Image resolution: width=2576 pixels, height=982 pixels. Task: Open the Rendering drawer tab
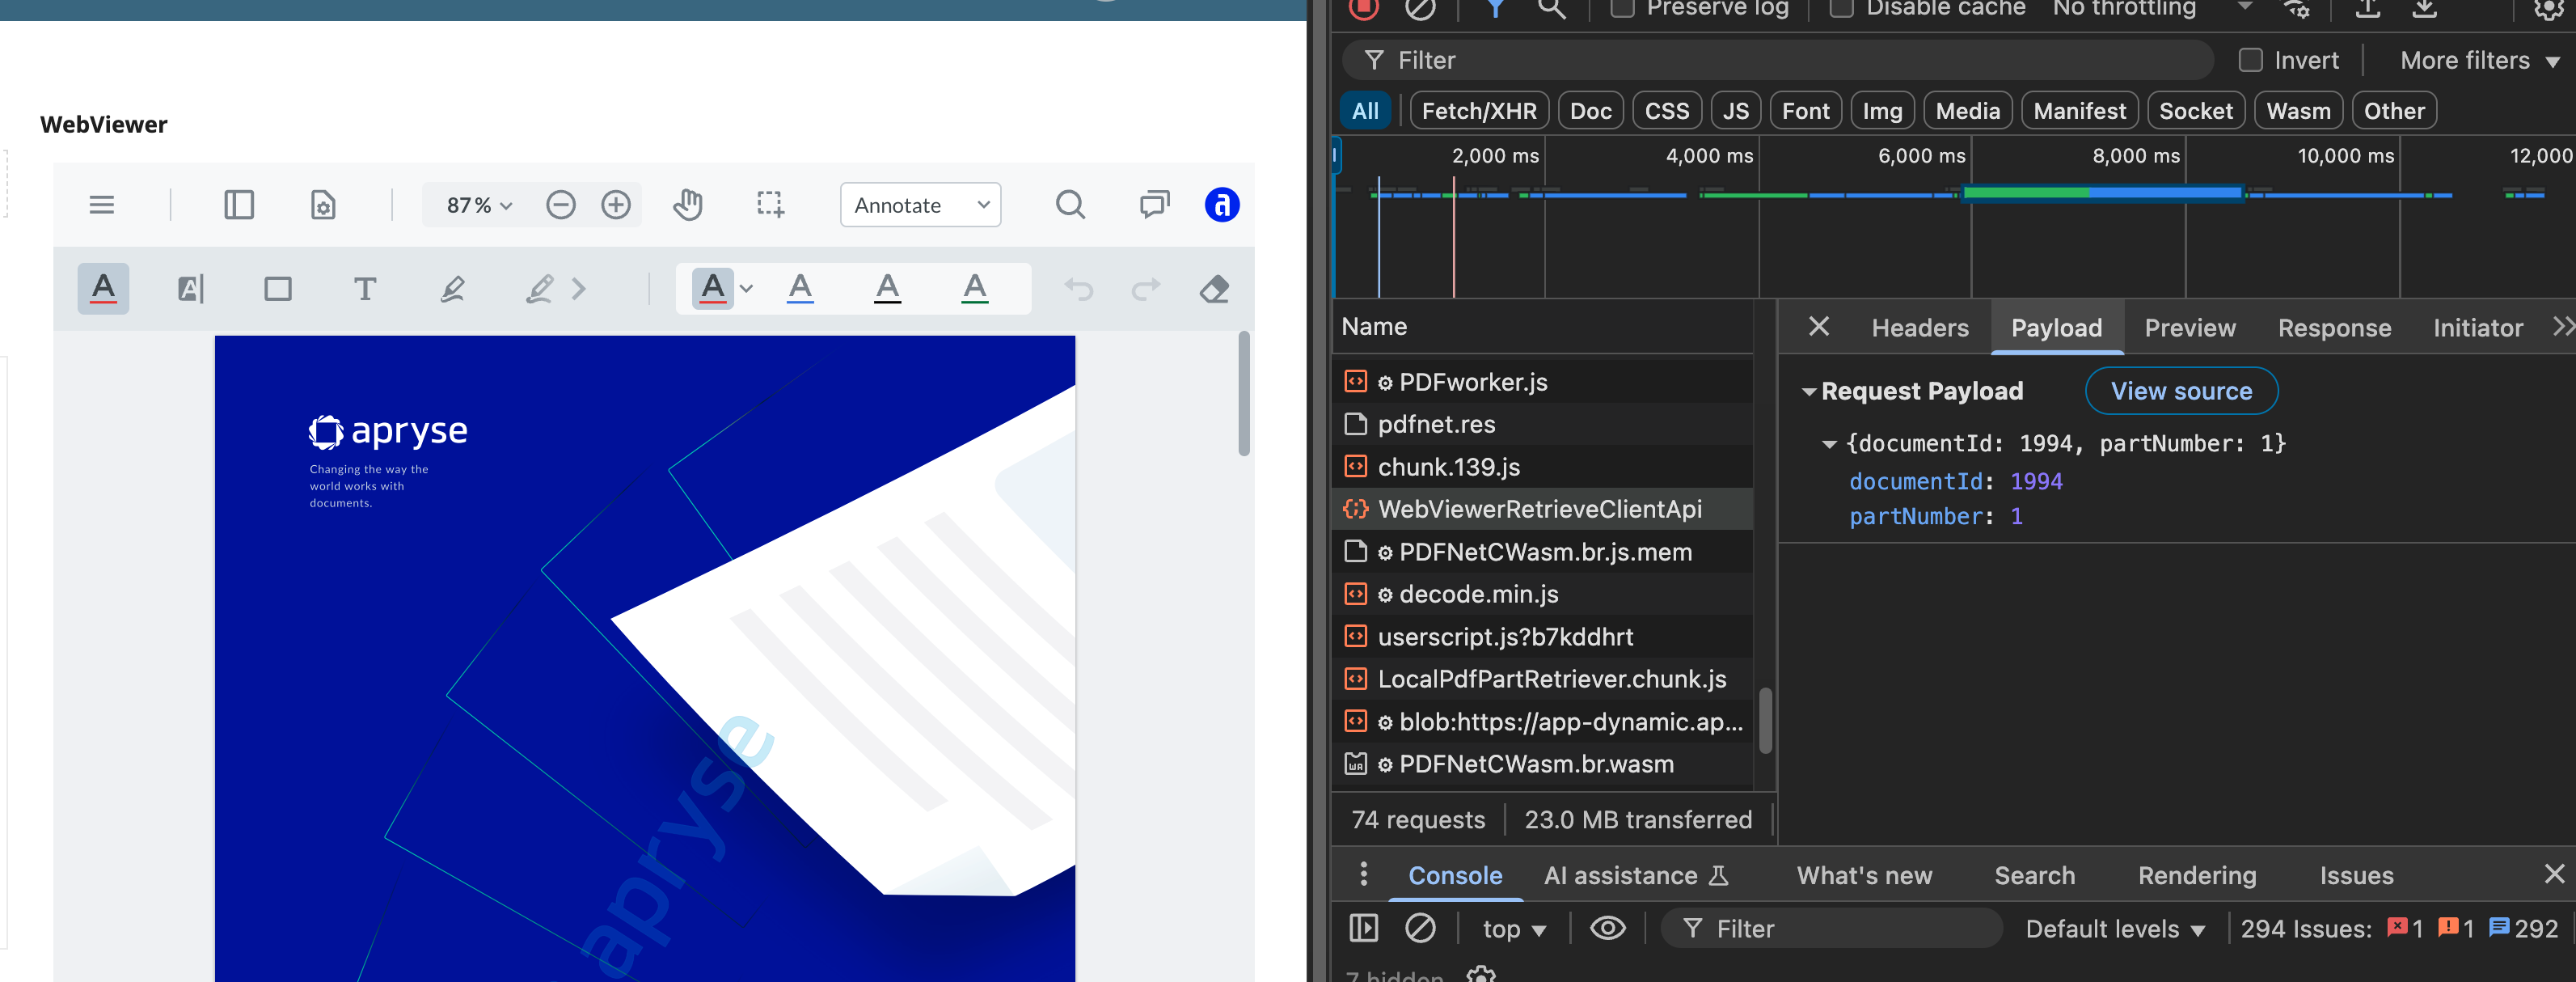click(x=2197, y=875)
